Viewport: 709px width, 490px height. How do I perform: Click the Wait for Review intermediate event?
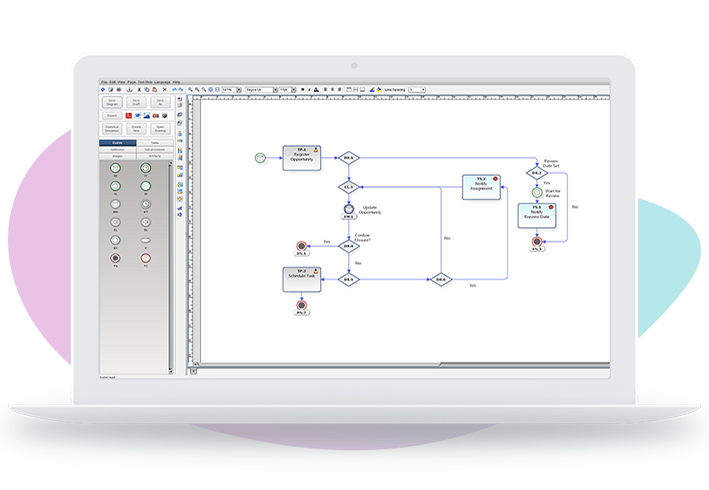537,193
